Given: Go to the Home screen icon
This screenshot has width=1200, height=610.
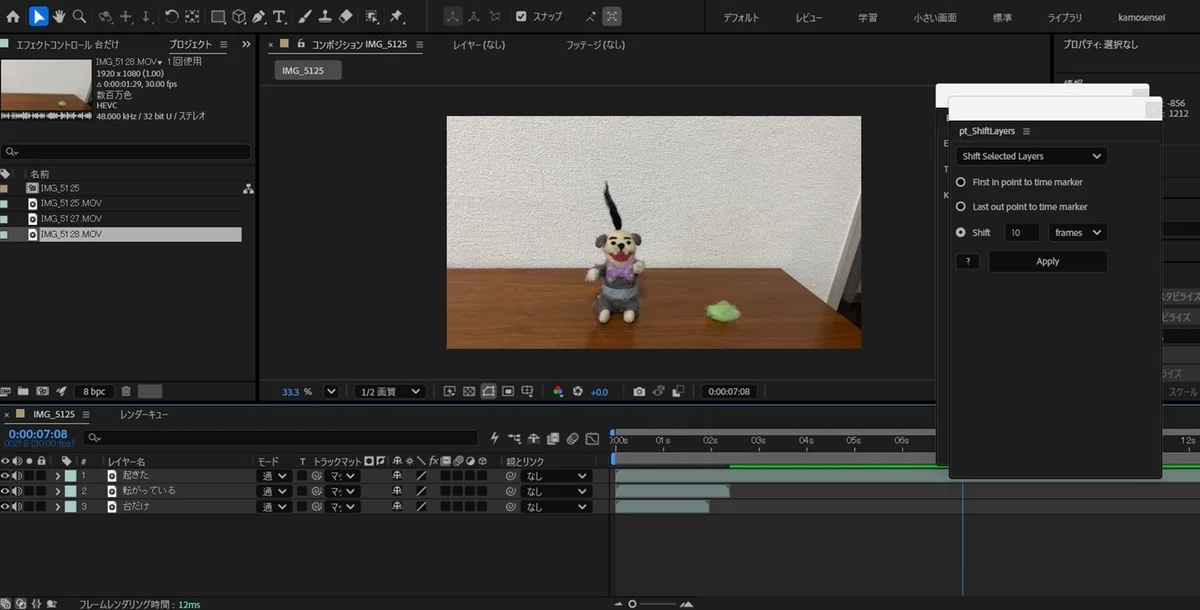Looking at the screenshot, I should click(x=13, y=16).
